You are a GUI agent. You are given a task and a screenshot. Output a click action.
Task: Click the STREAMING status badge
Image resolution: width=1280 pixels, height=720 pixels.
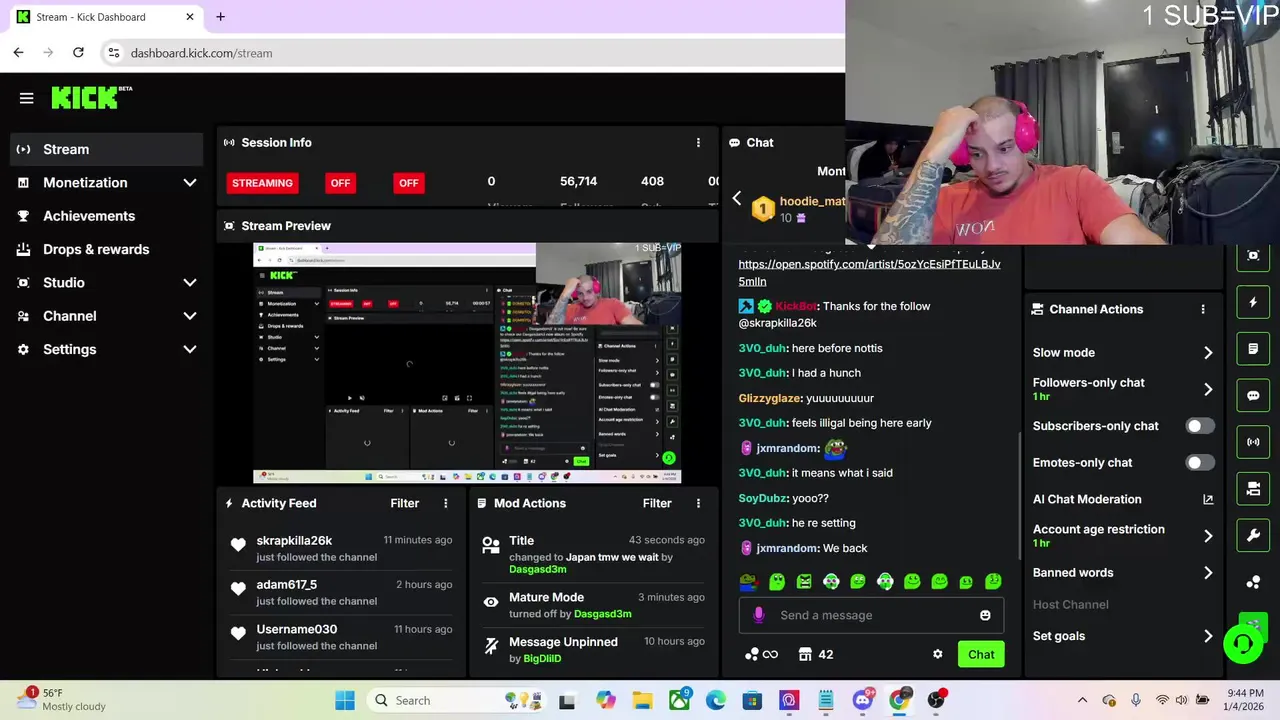262,183
